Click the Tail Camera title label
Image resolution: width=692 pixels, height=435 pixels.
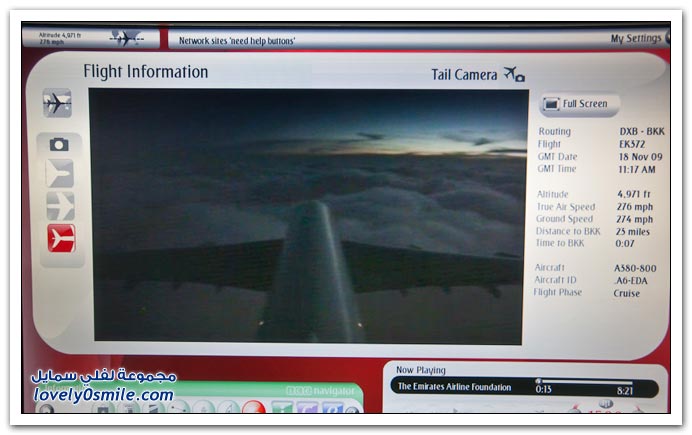click(464, 75)
